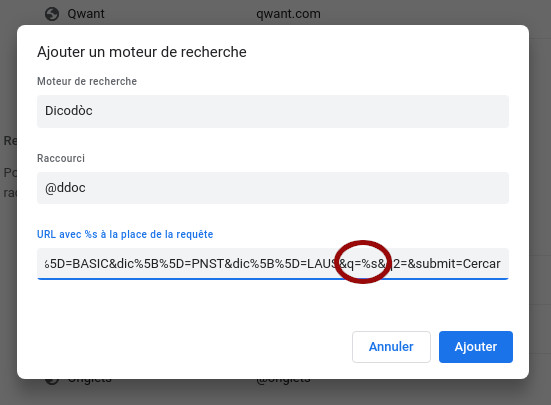The image size is (551, 405).
Task: Click the partly hidden globe icon below dialog
Action: coord(52,381)
